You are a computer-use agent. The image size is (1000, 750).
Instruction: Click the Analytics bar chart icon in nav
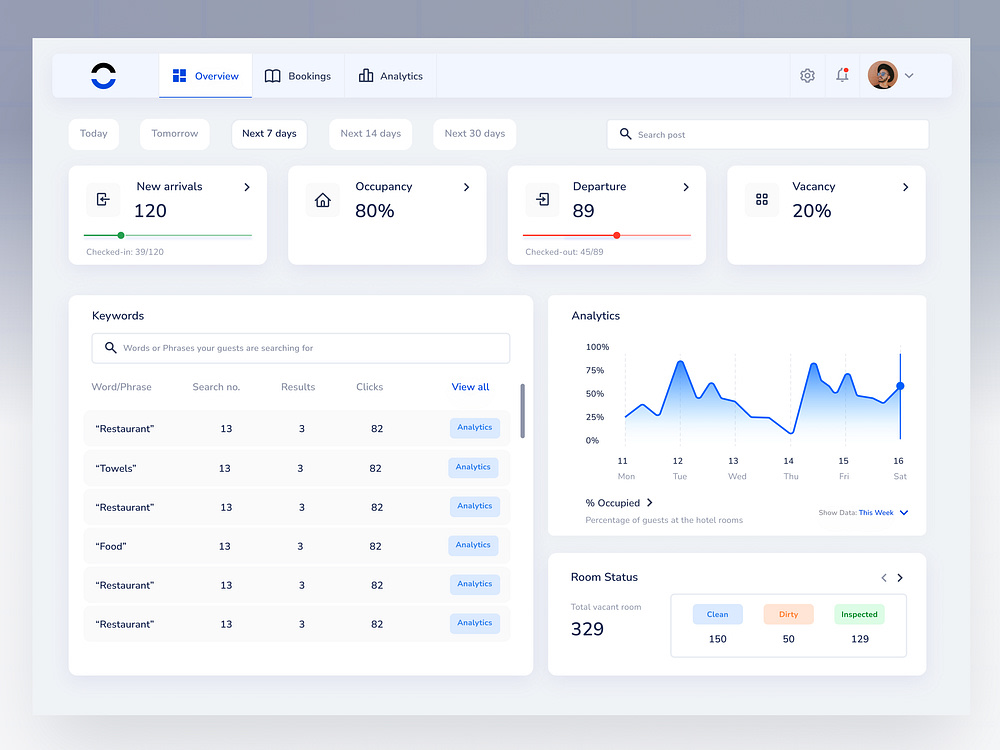pos(365,76)
